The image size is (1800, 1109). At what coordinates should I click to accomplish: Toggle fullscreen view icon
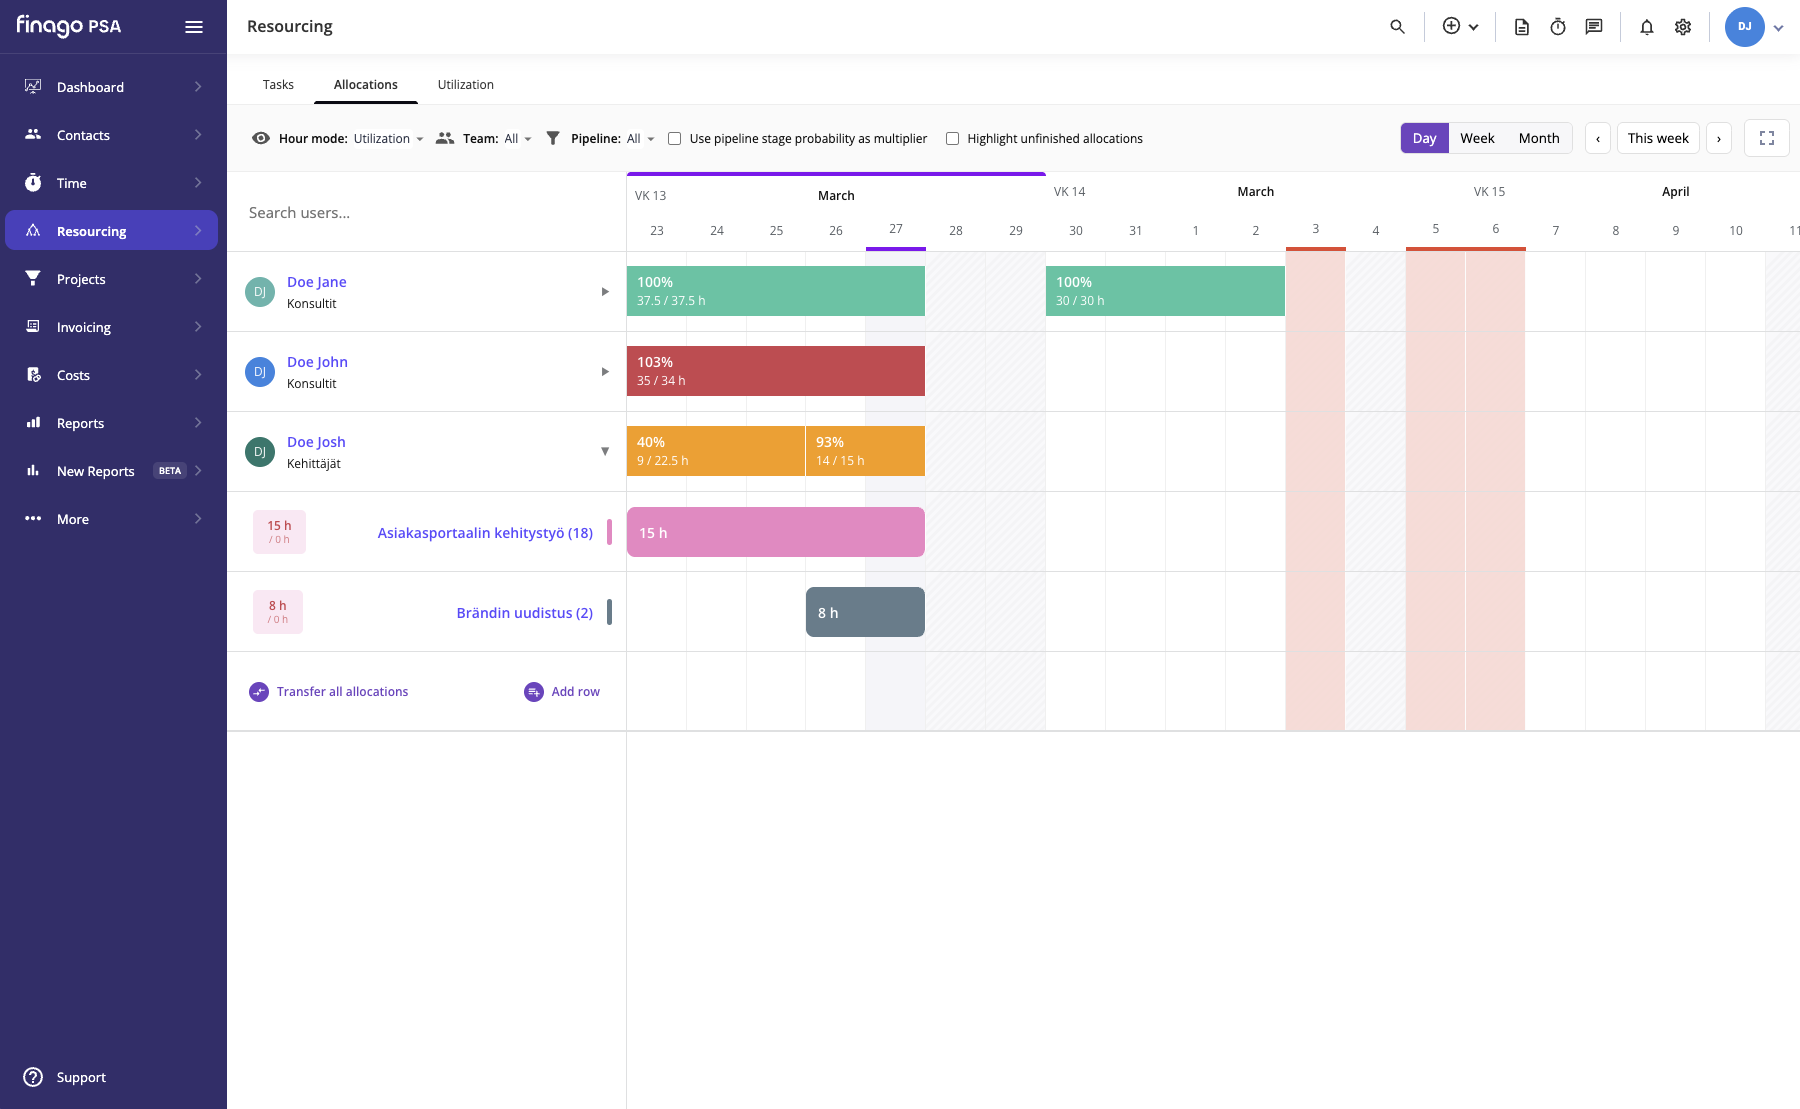click(1767, 138)
